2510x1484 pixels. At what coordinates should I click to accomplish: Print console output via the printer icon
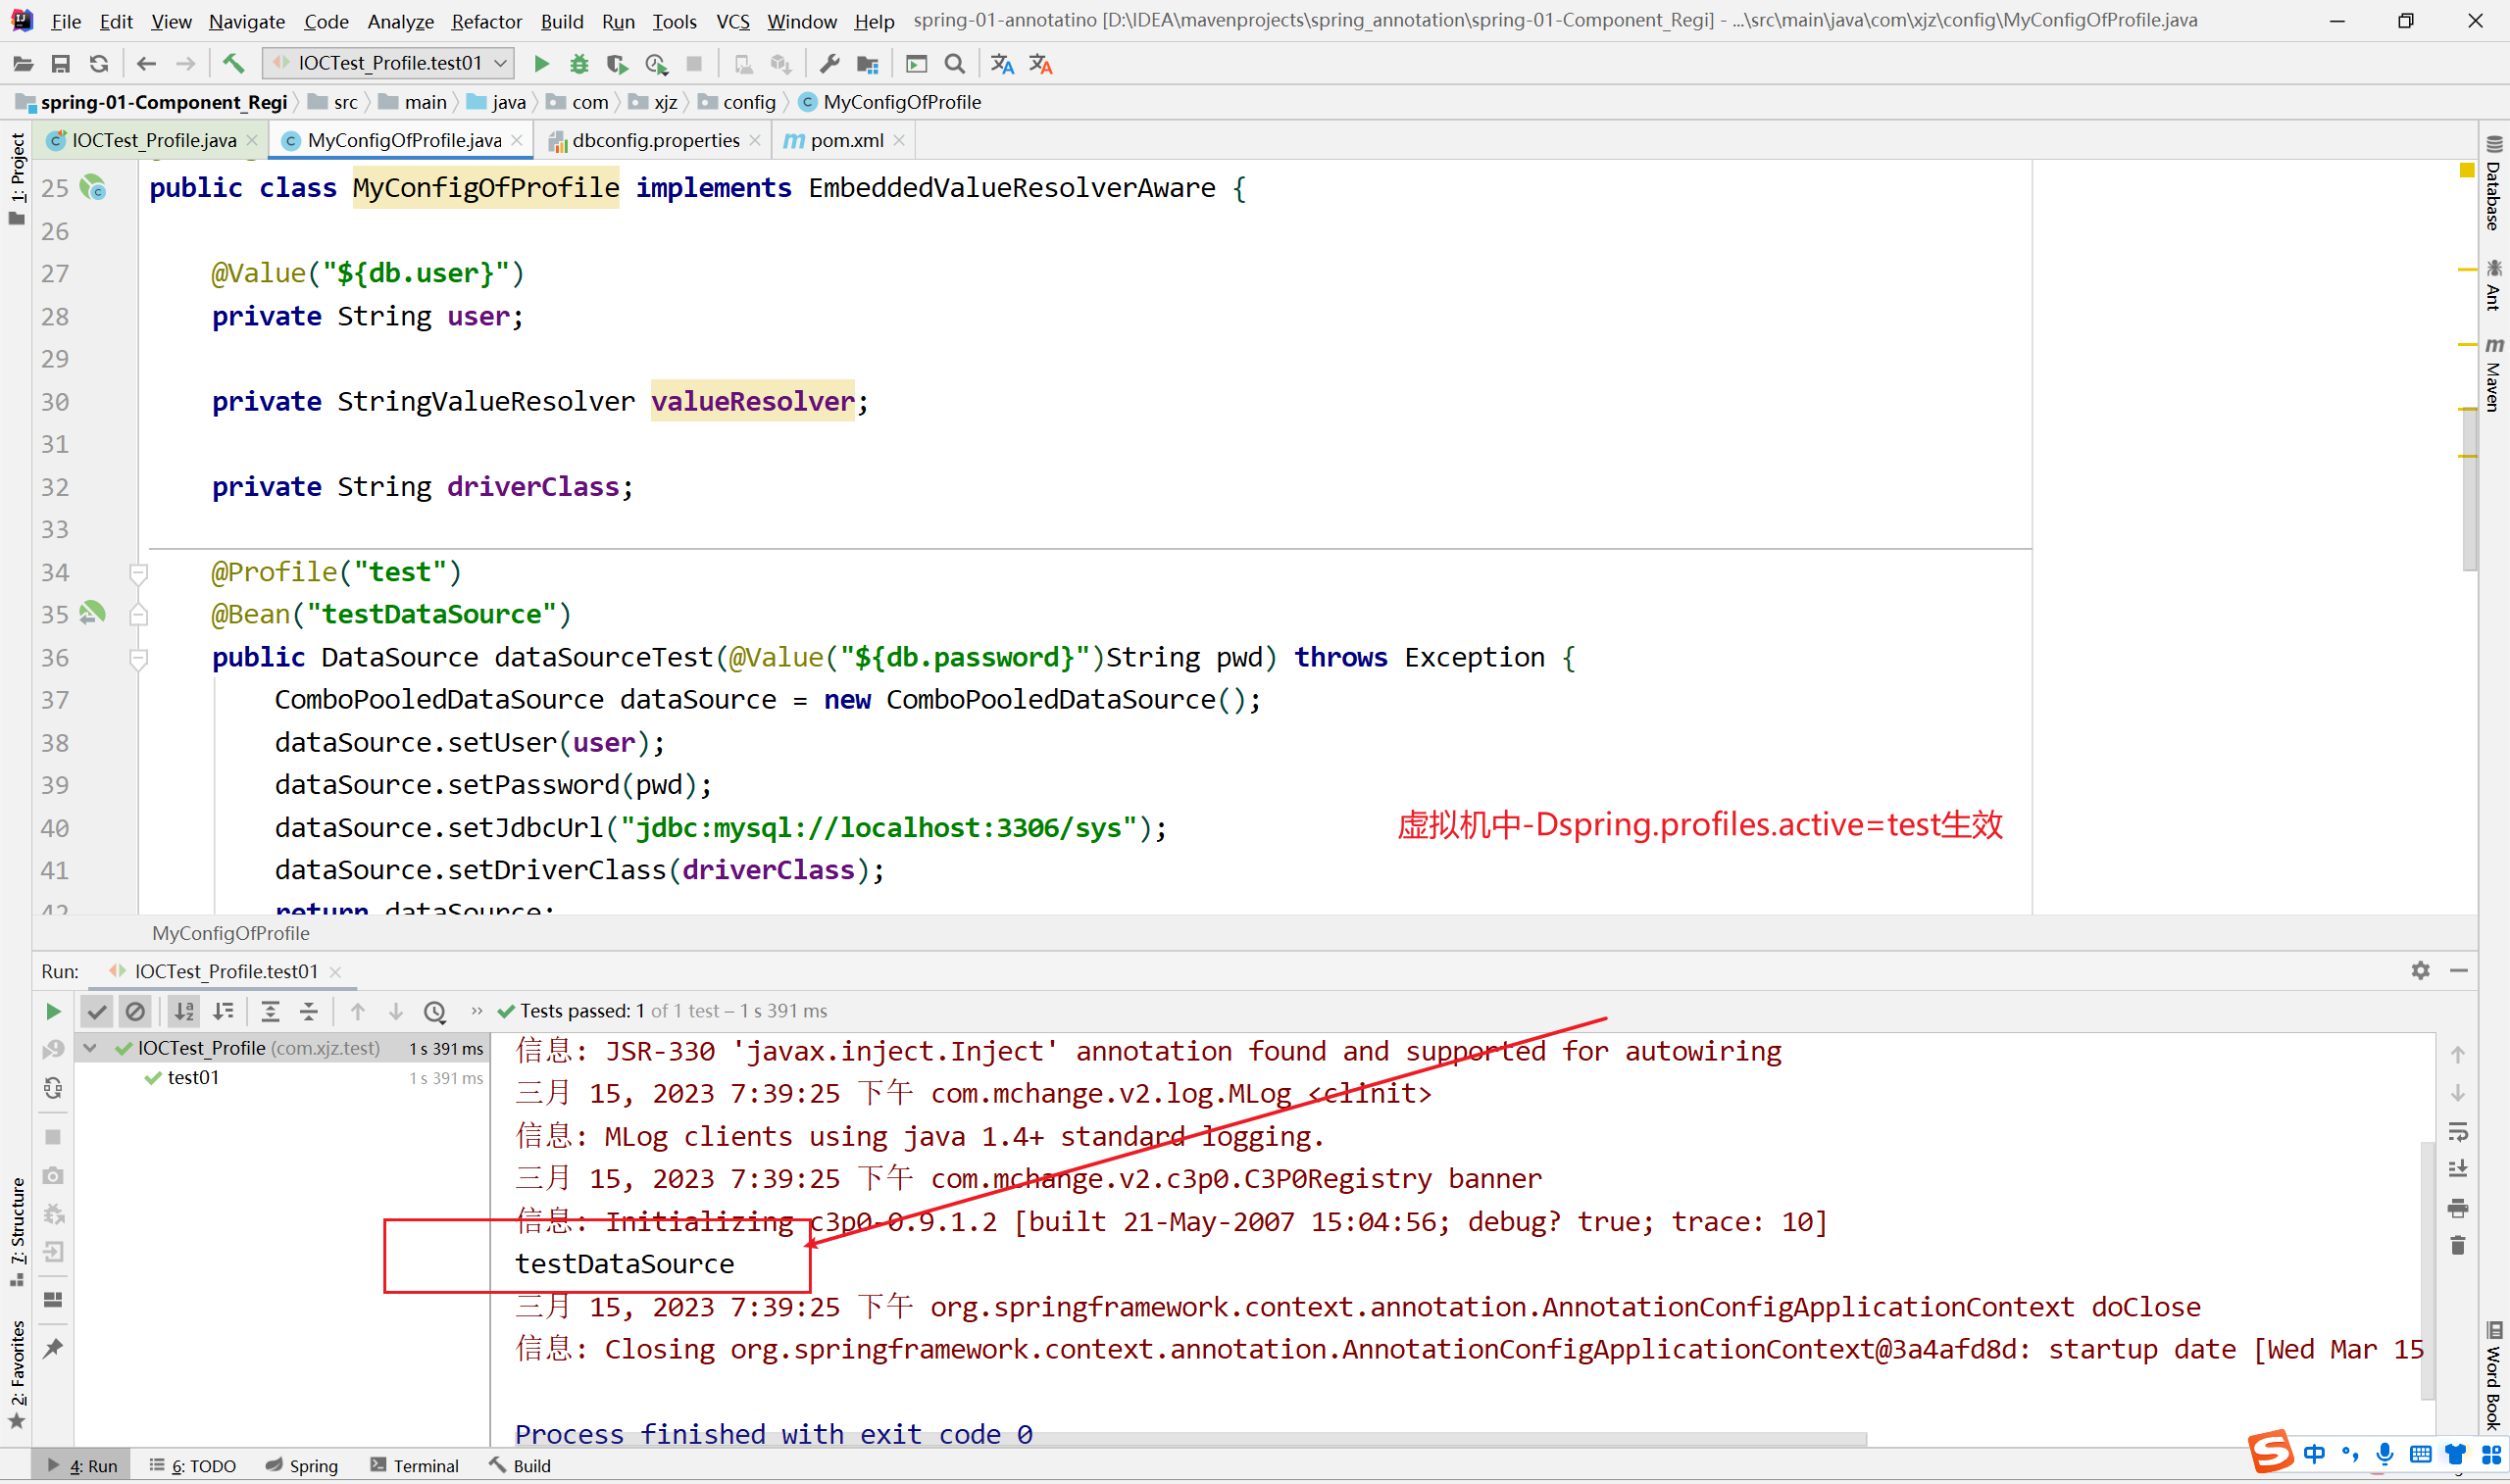coord(2458,1208)
